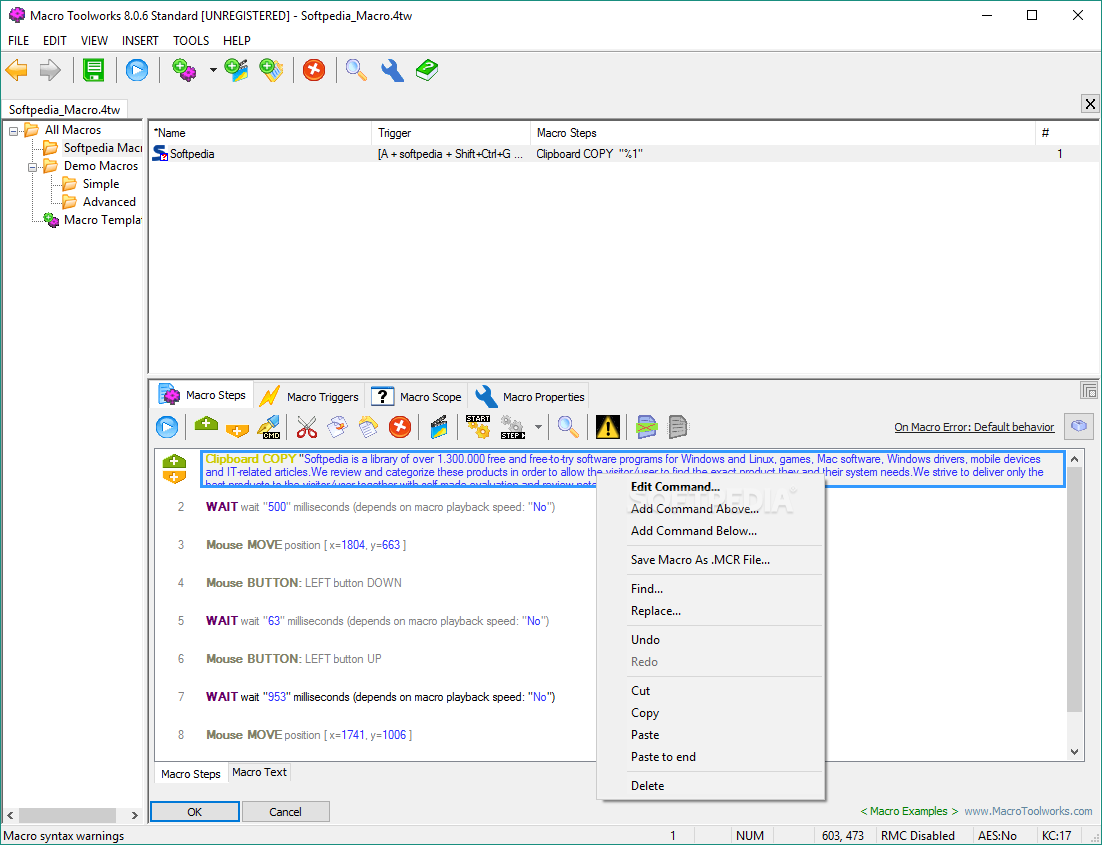Close the Softpedia_Macro.4tw file tab panel
The height and width of the screenshot is (845, 1102).
pyautogui.click(x=1090, y=104)
